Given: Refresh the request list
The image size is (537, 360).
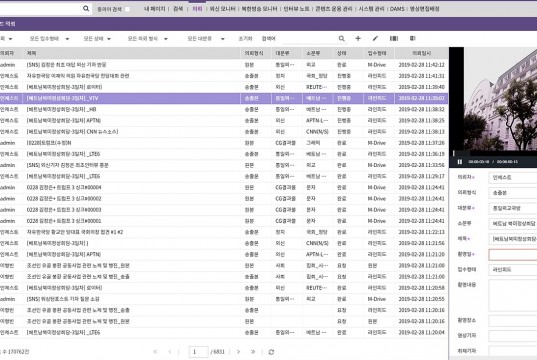Looking at the screenshot, I should coord(271,352).
